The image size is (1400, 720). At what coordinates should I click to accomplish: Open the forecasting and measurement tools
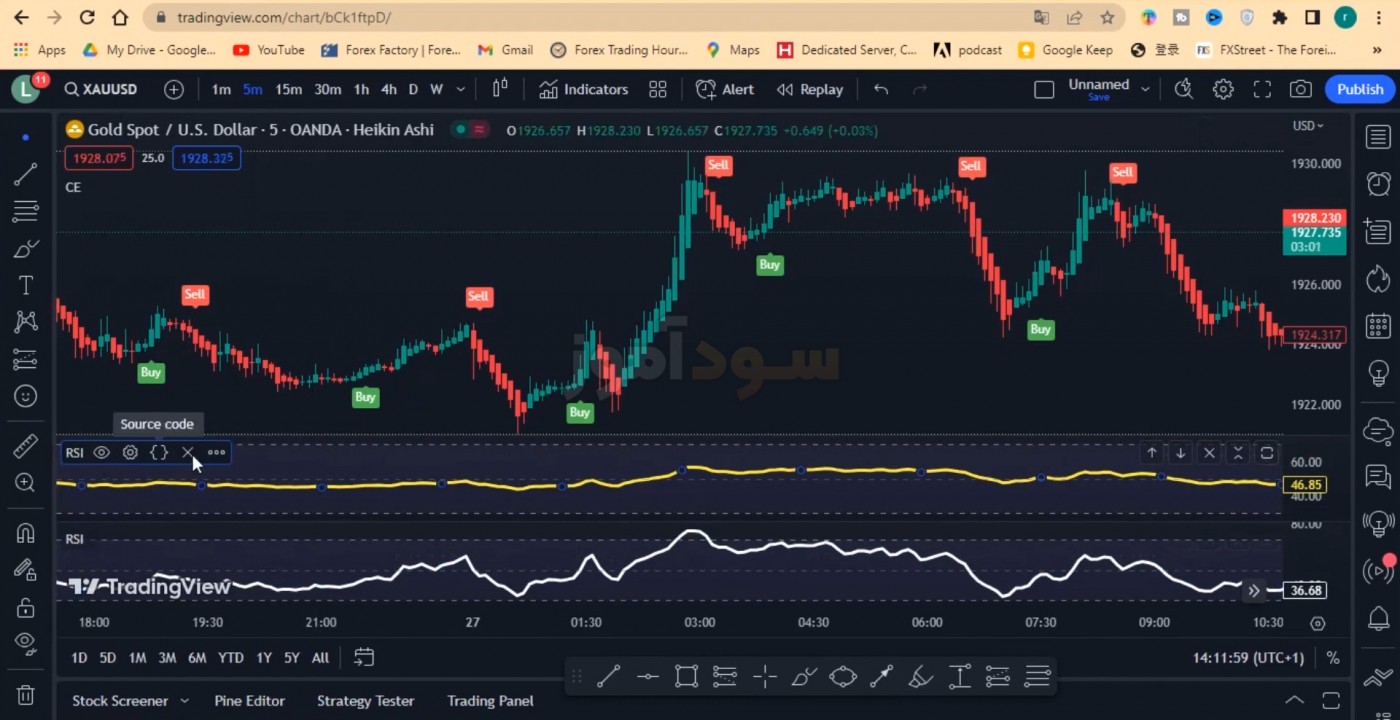[x=26, y=359]
